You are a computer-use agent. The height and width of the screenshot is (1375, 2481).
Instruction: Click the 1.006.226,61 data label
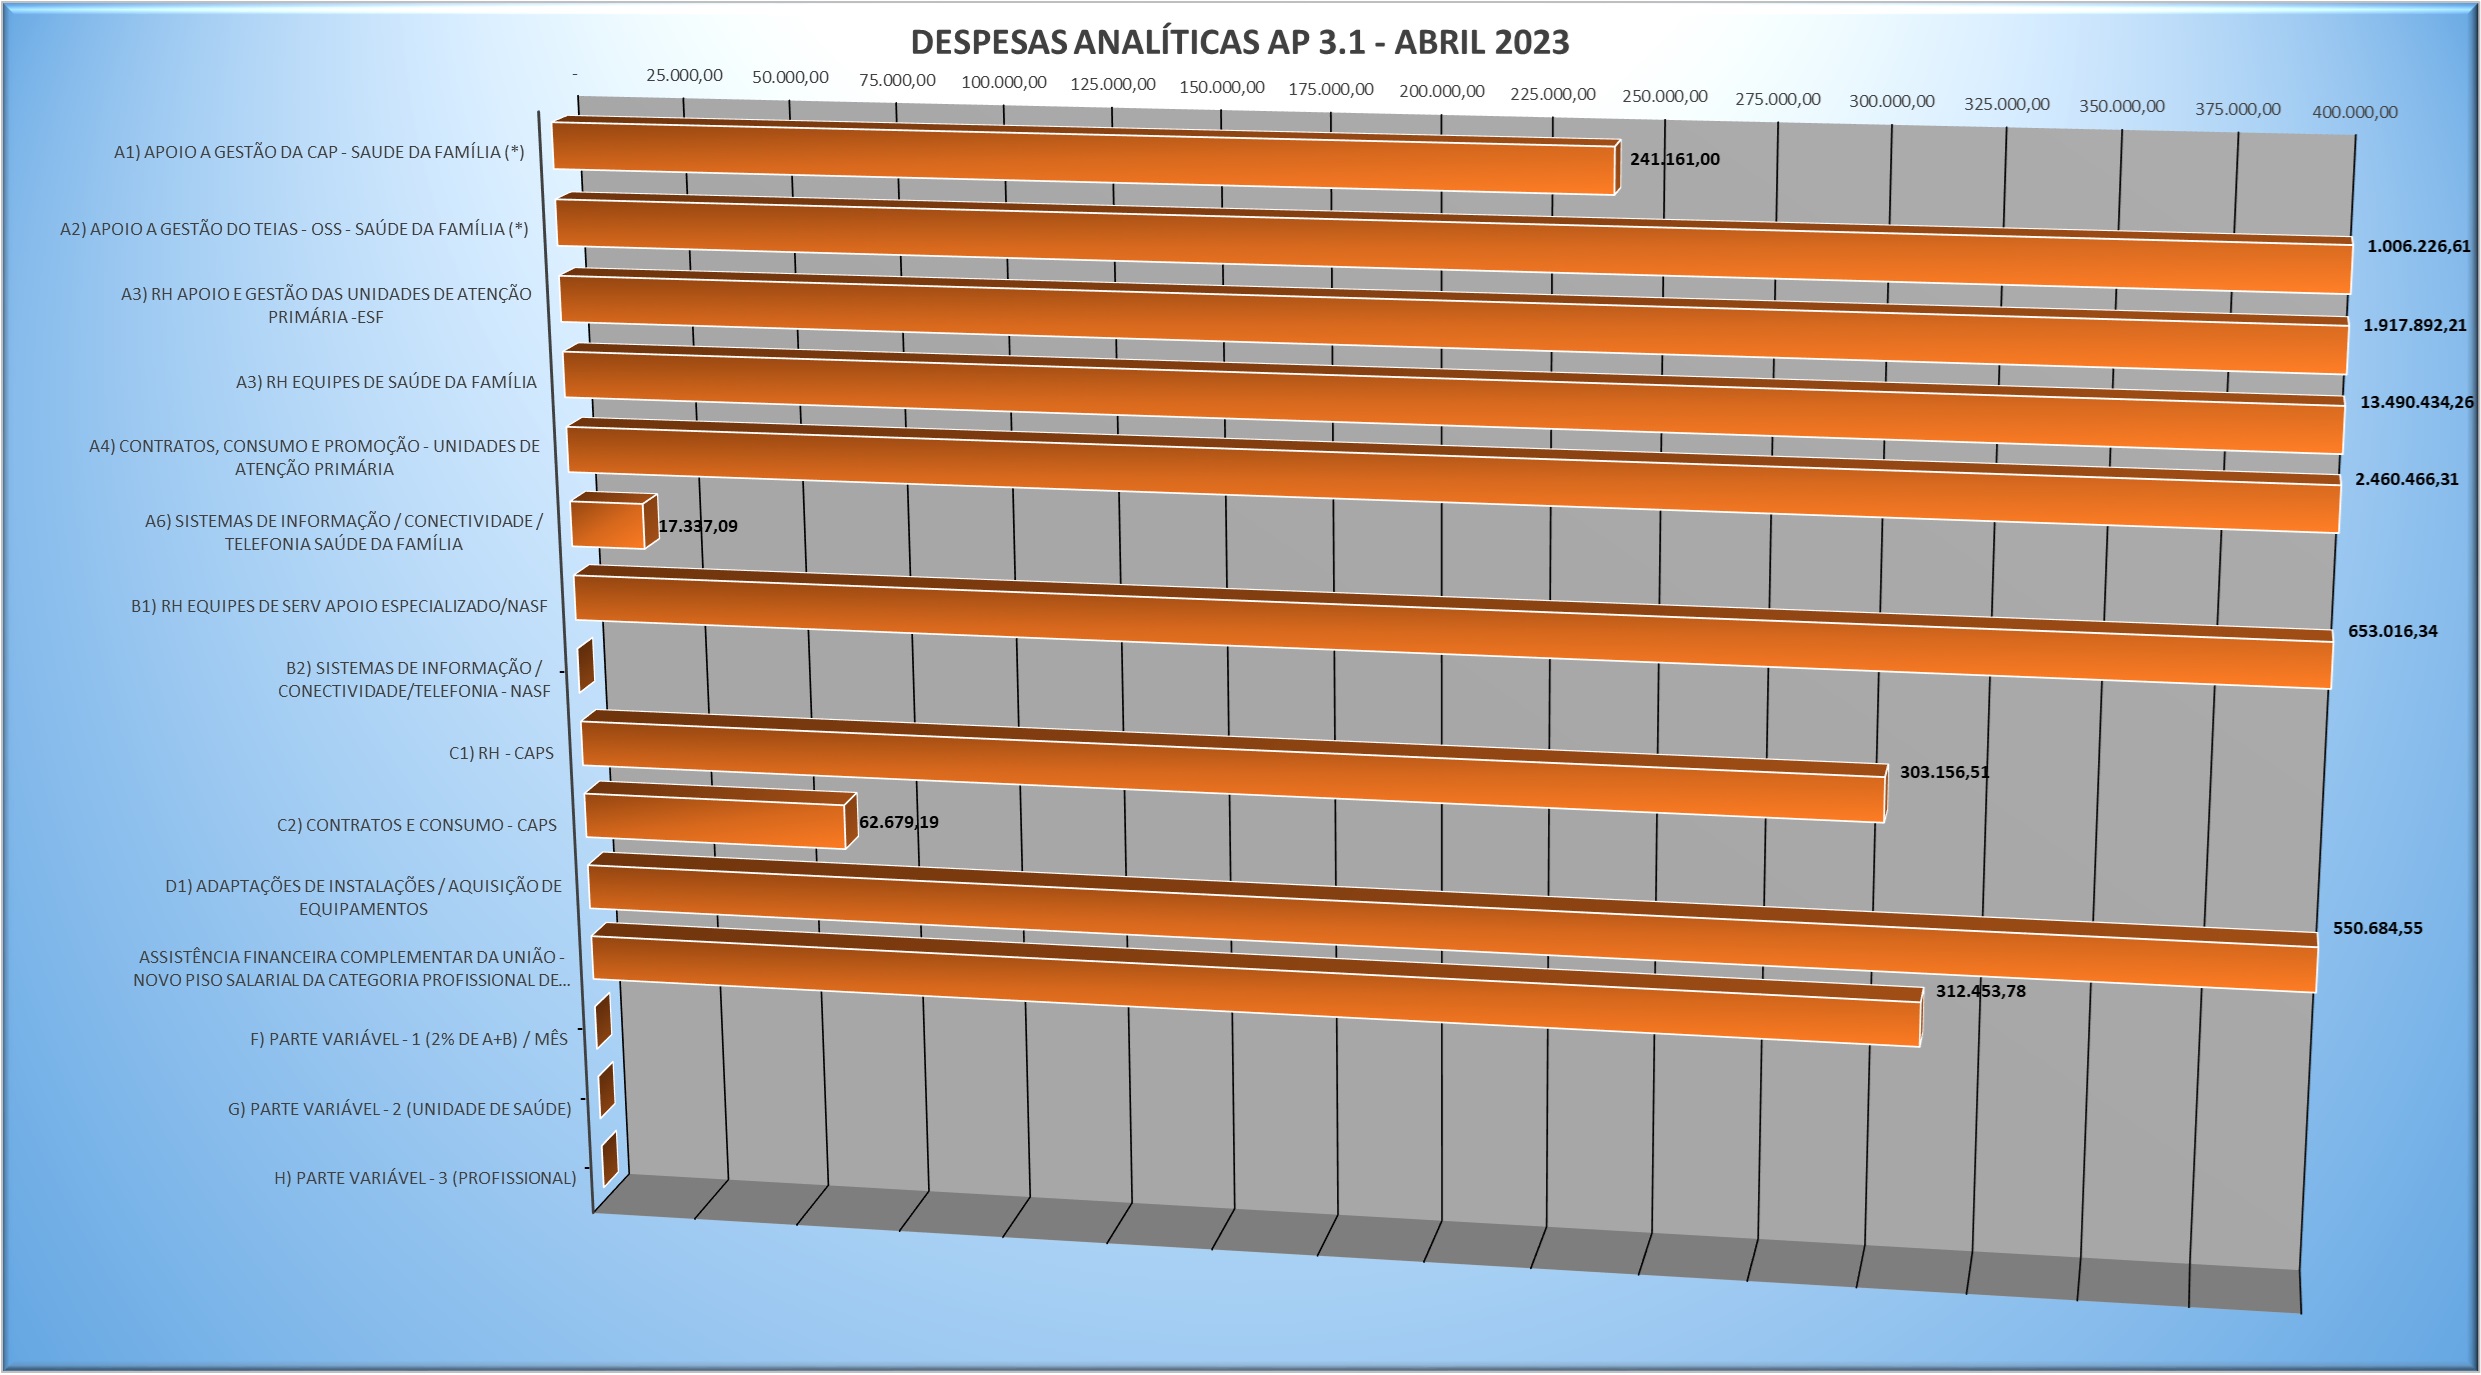point(2418,246)
